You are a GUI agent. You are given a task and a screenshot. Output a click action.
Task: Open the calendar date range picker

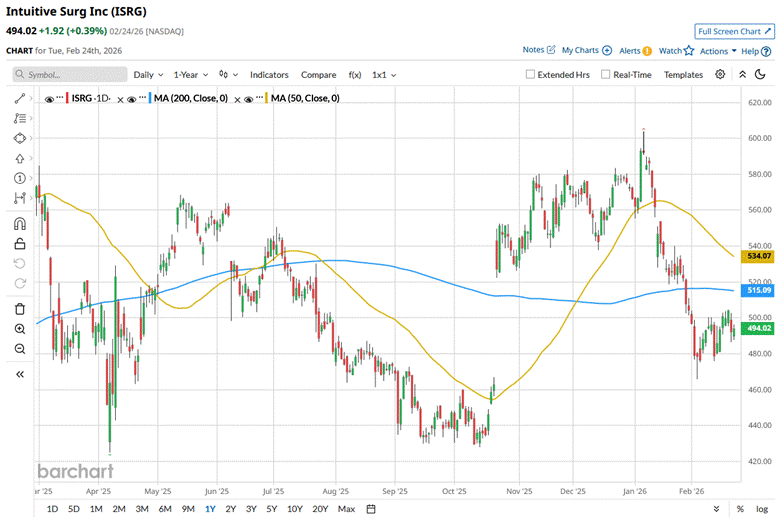point(371,509)
